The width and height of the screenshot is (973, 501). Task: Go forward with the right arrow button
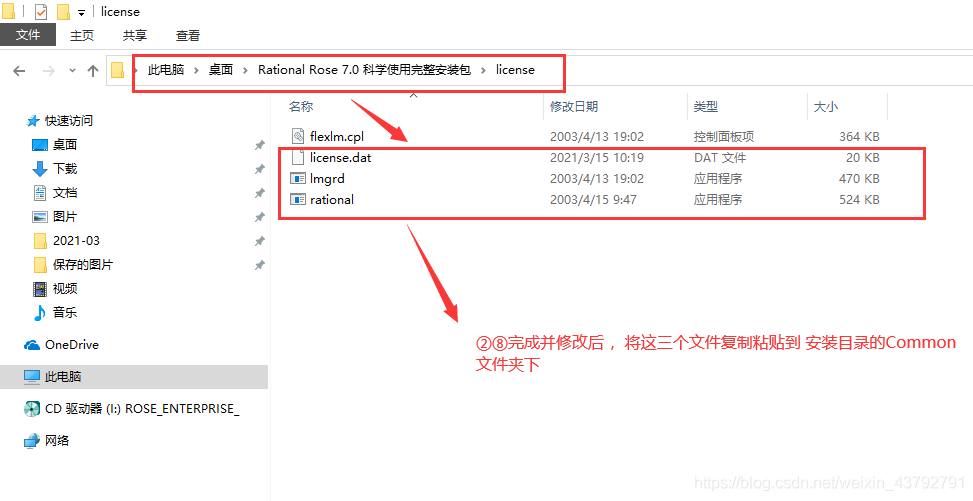click(x=48, y=71)
